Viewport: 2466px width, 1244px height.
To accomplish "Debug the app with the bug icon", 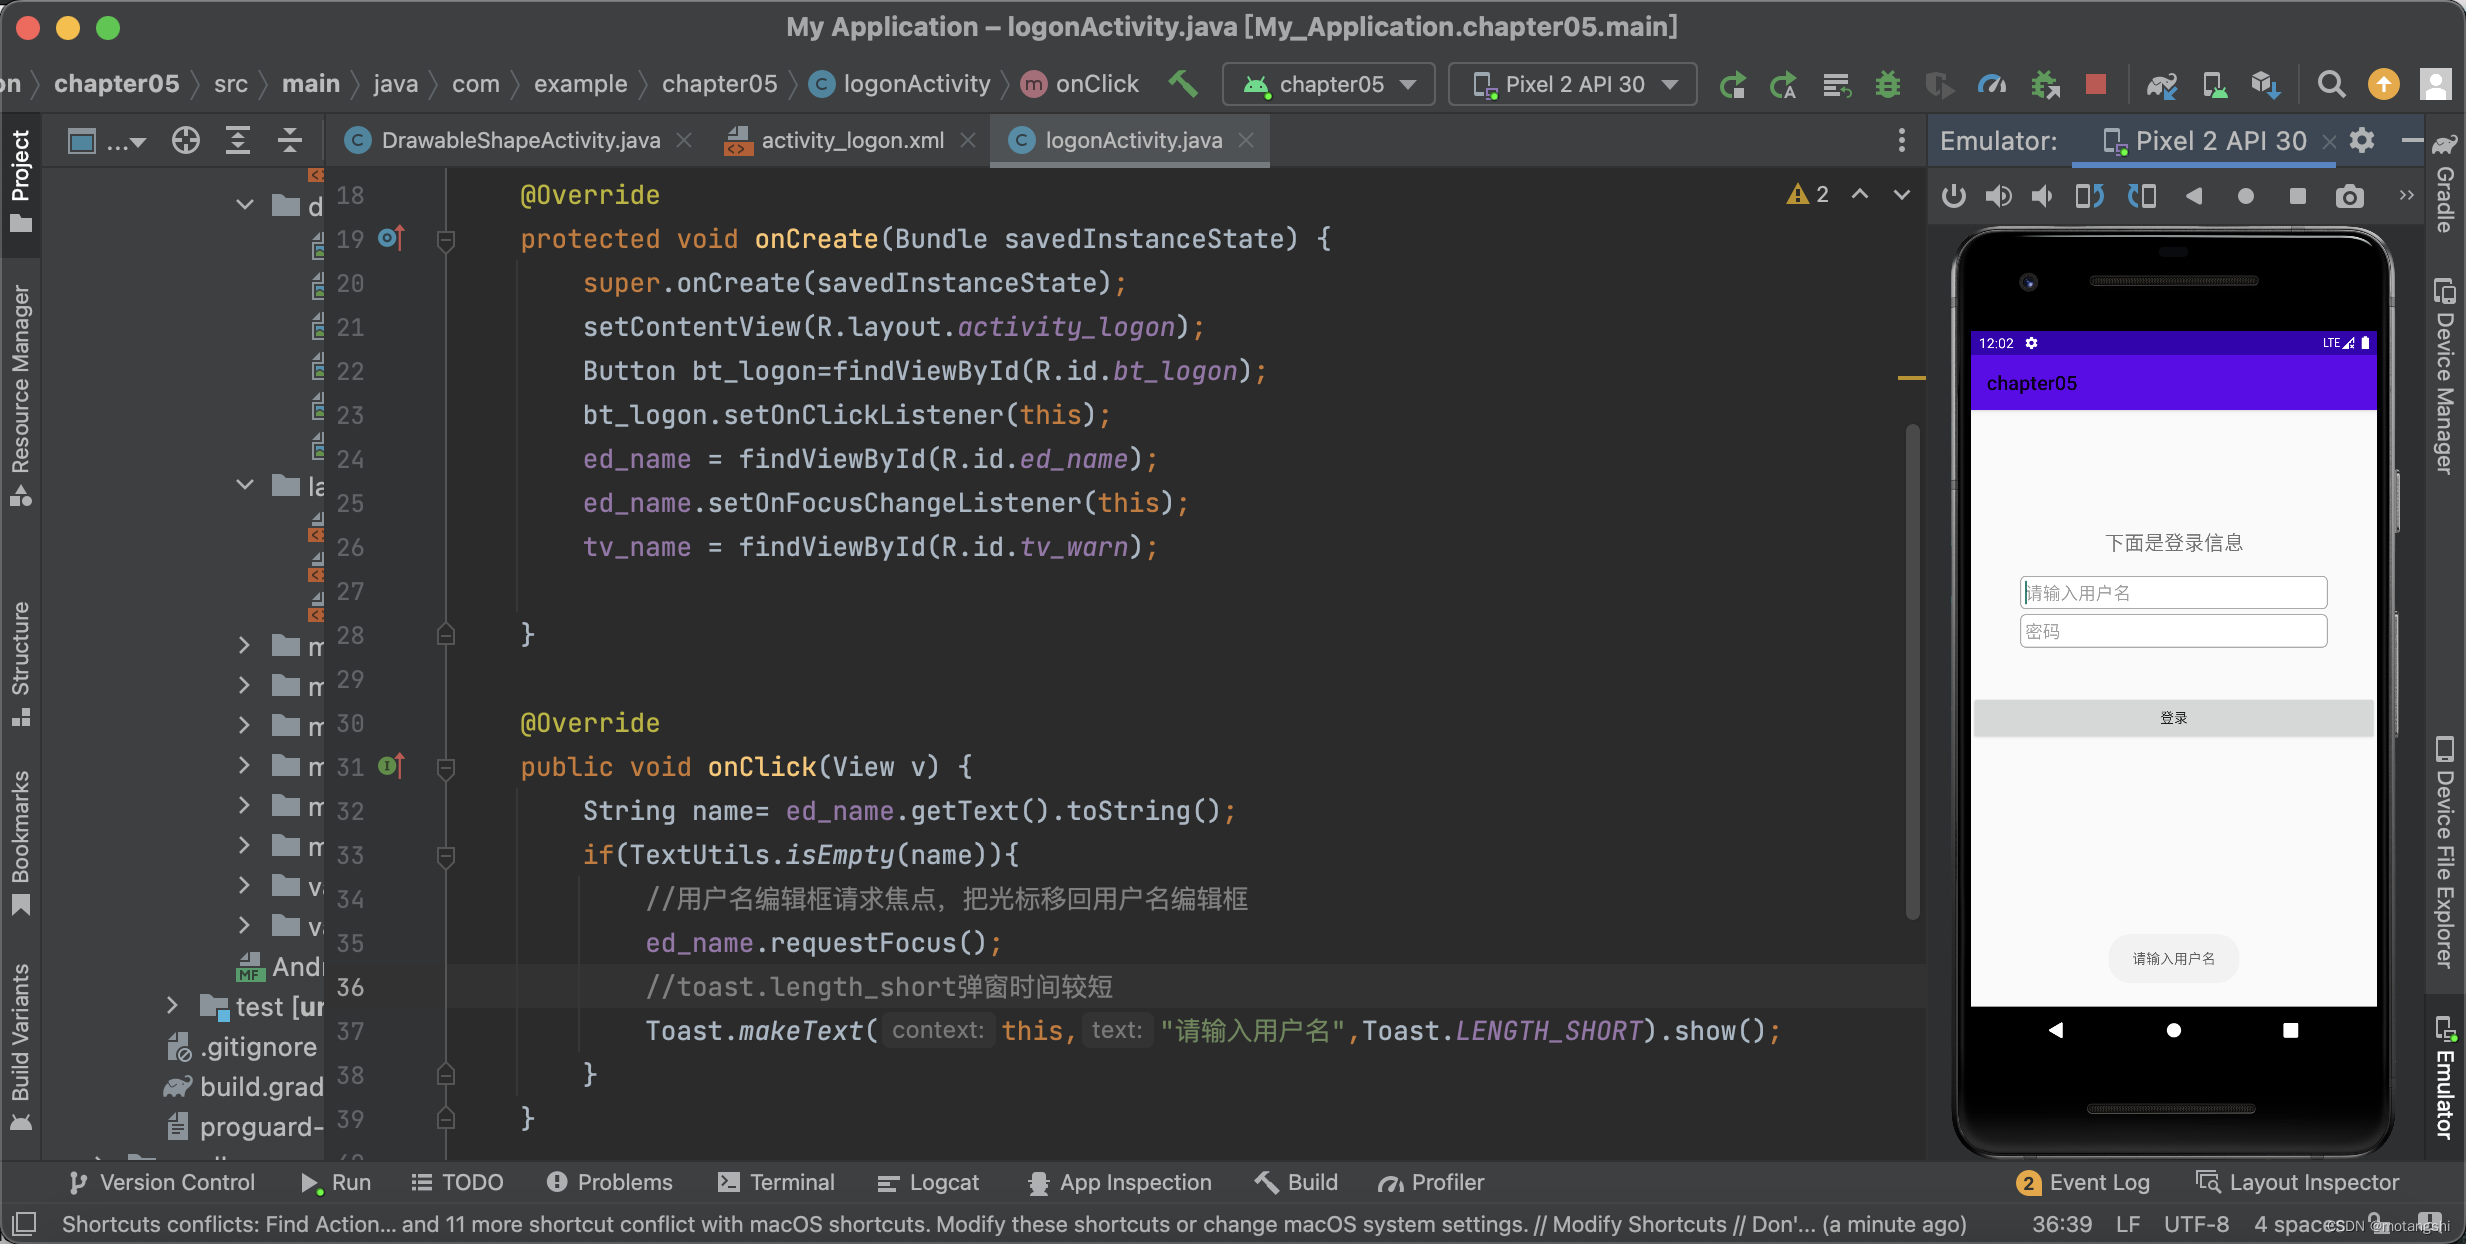I will (1888, 84).
